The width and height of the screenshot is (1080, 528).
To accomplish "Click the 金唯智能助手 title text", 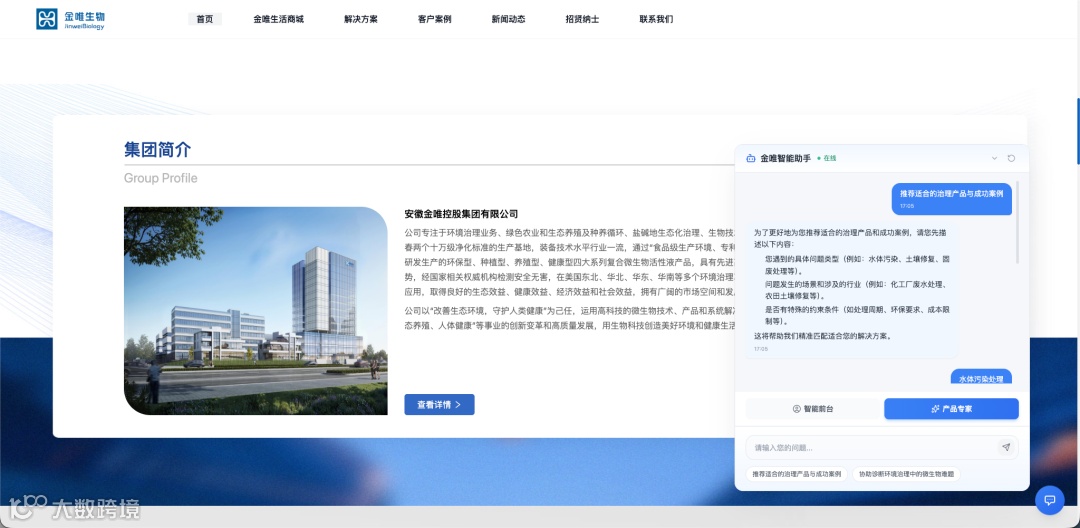I will click(785, 158).
